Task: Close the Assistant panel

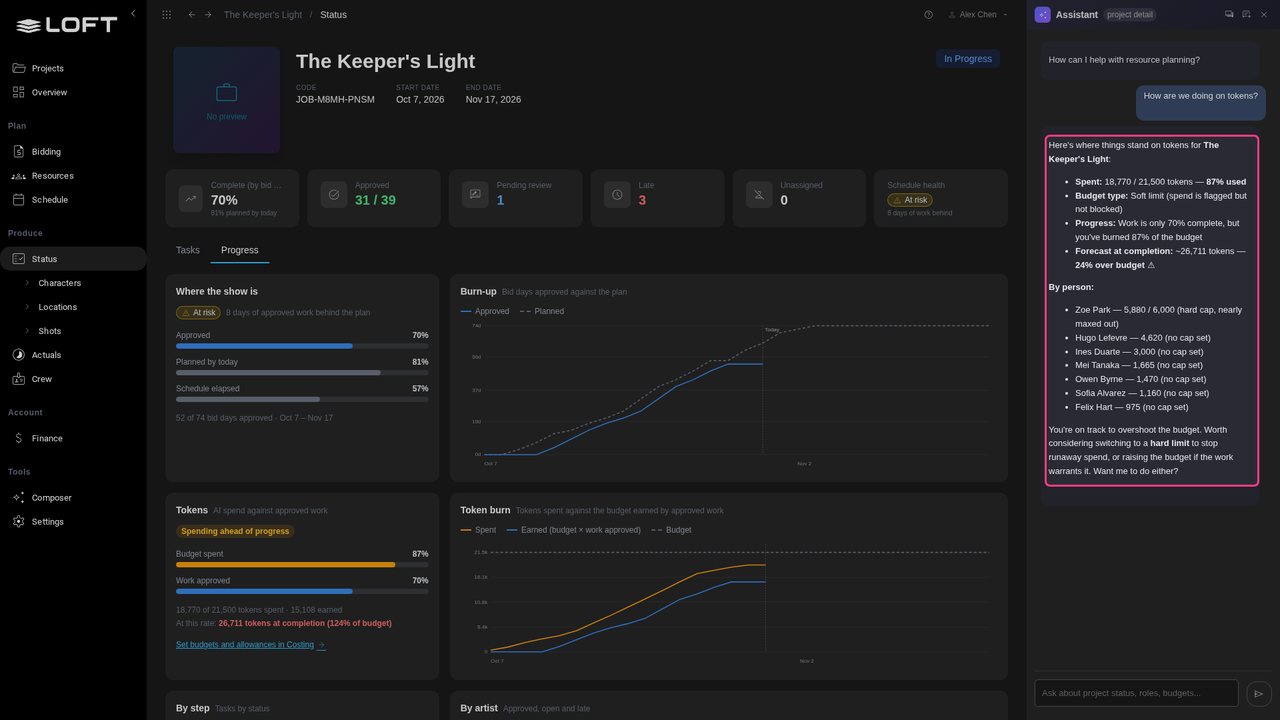Action: point(1264,14)
